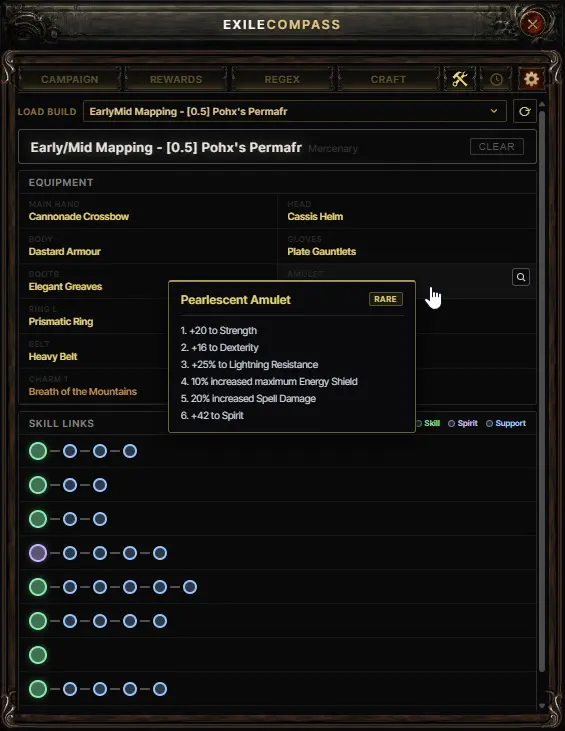Click the Pearlescent Amulet title
565x731 pixels.
pyautogui.click(x=235, y=300)
